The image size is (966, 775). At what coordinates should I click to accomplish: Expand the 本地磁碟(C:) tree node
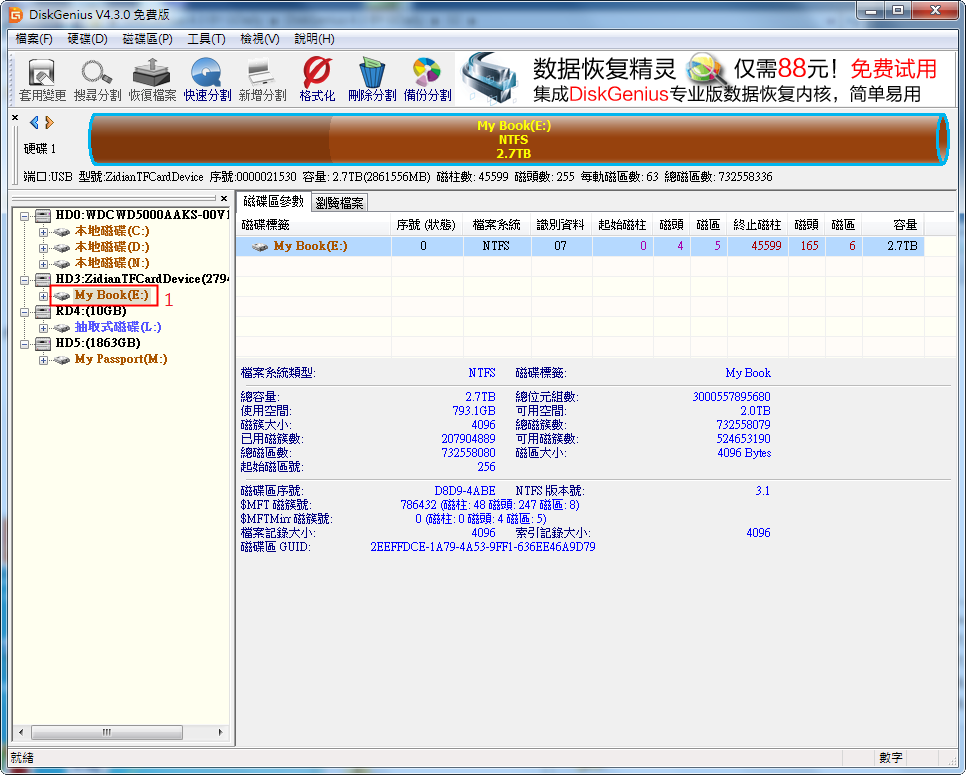43,232
